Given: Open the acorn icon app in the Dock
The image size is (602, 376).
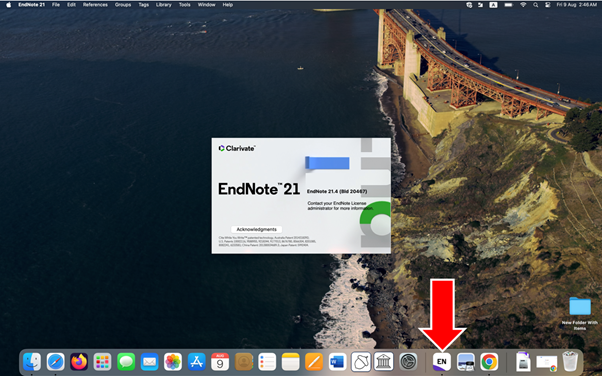Looking at the screenshot, I should pos(361,362).
